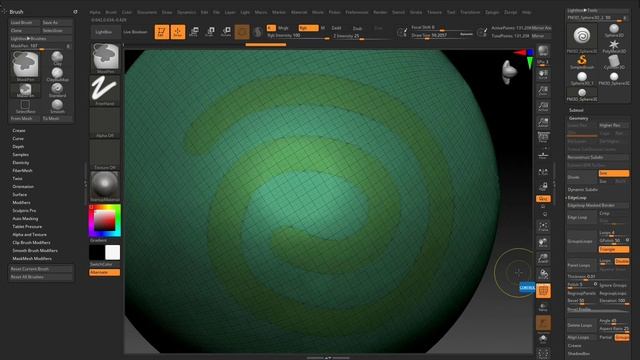The width and height of the screenshot is (640, 360).
Task: Open the Document menu
Action: (147, 12)
